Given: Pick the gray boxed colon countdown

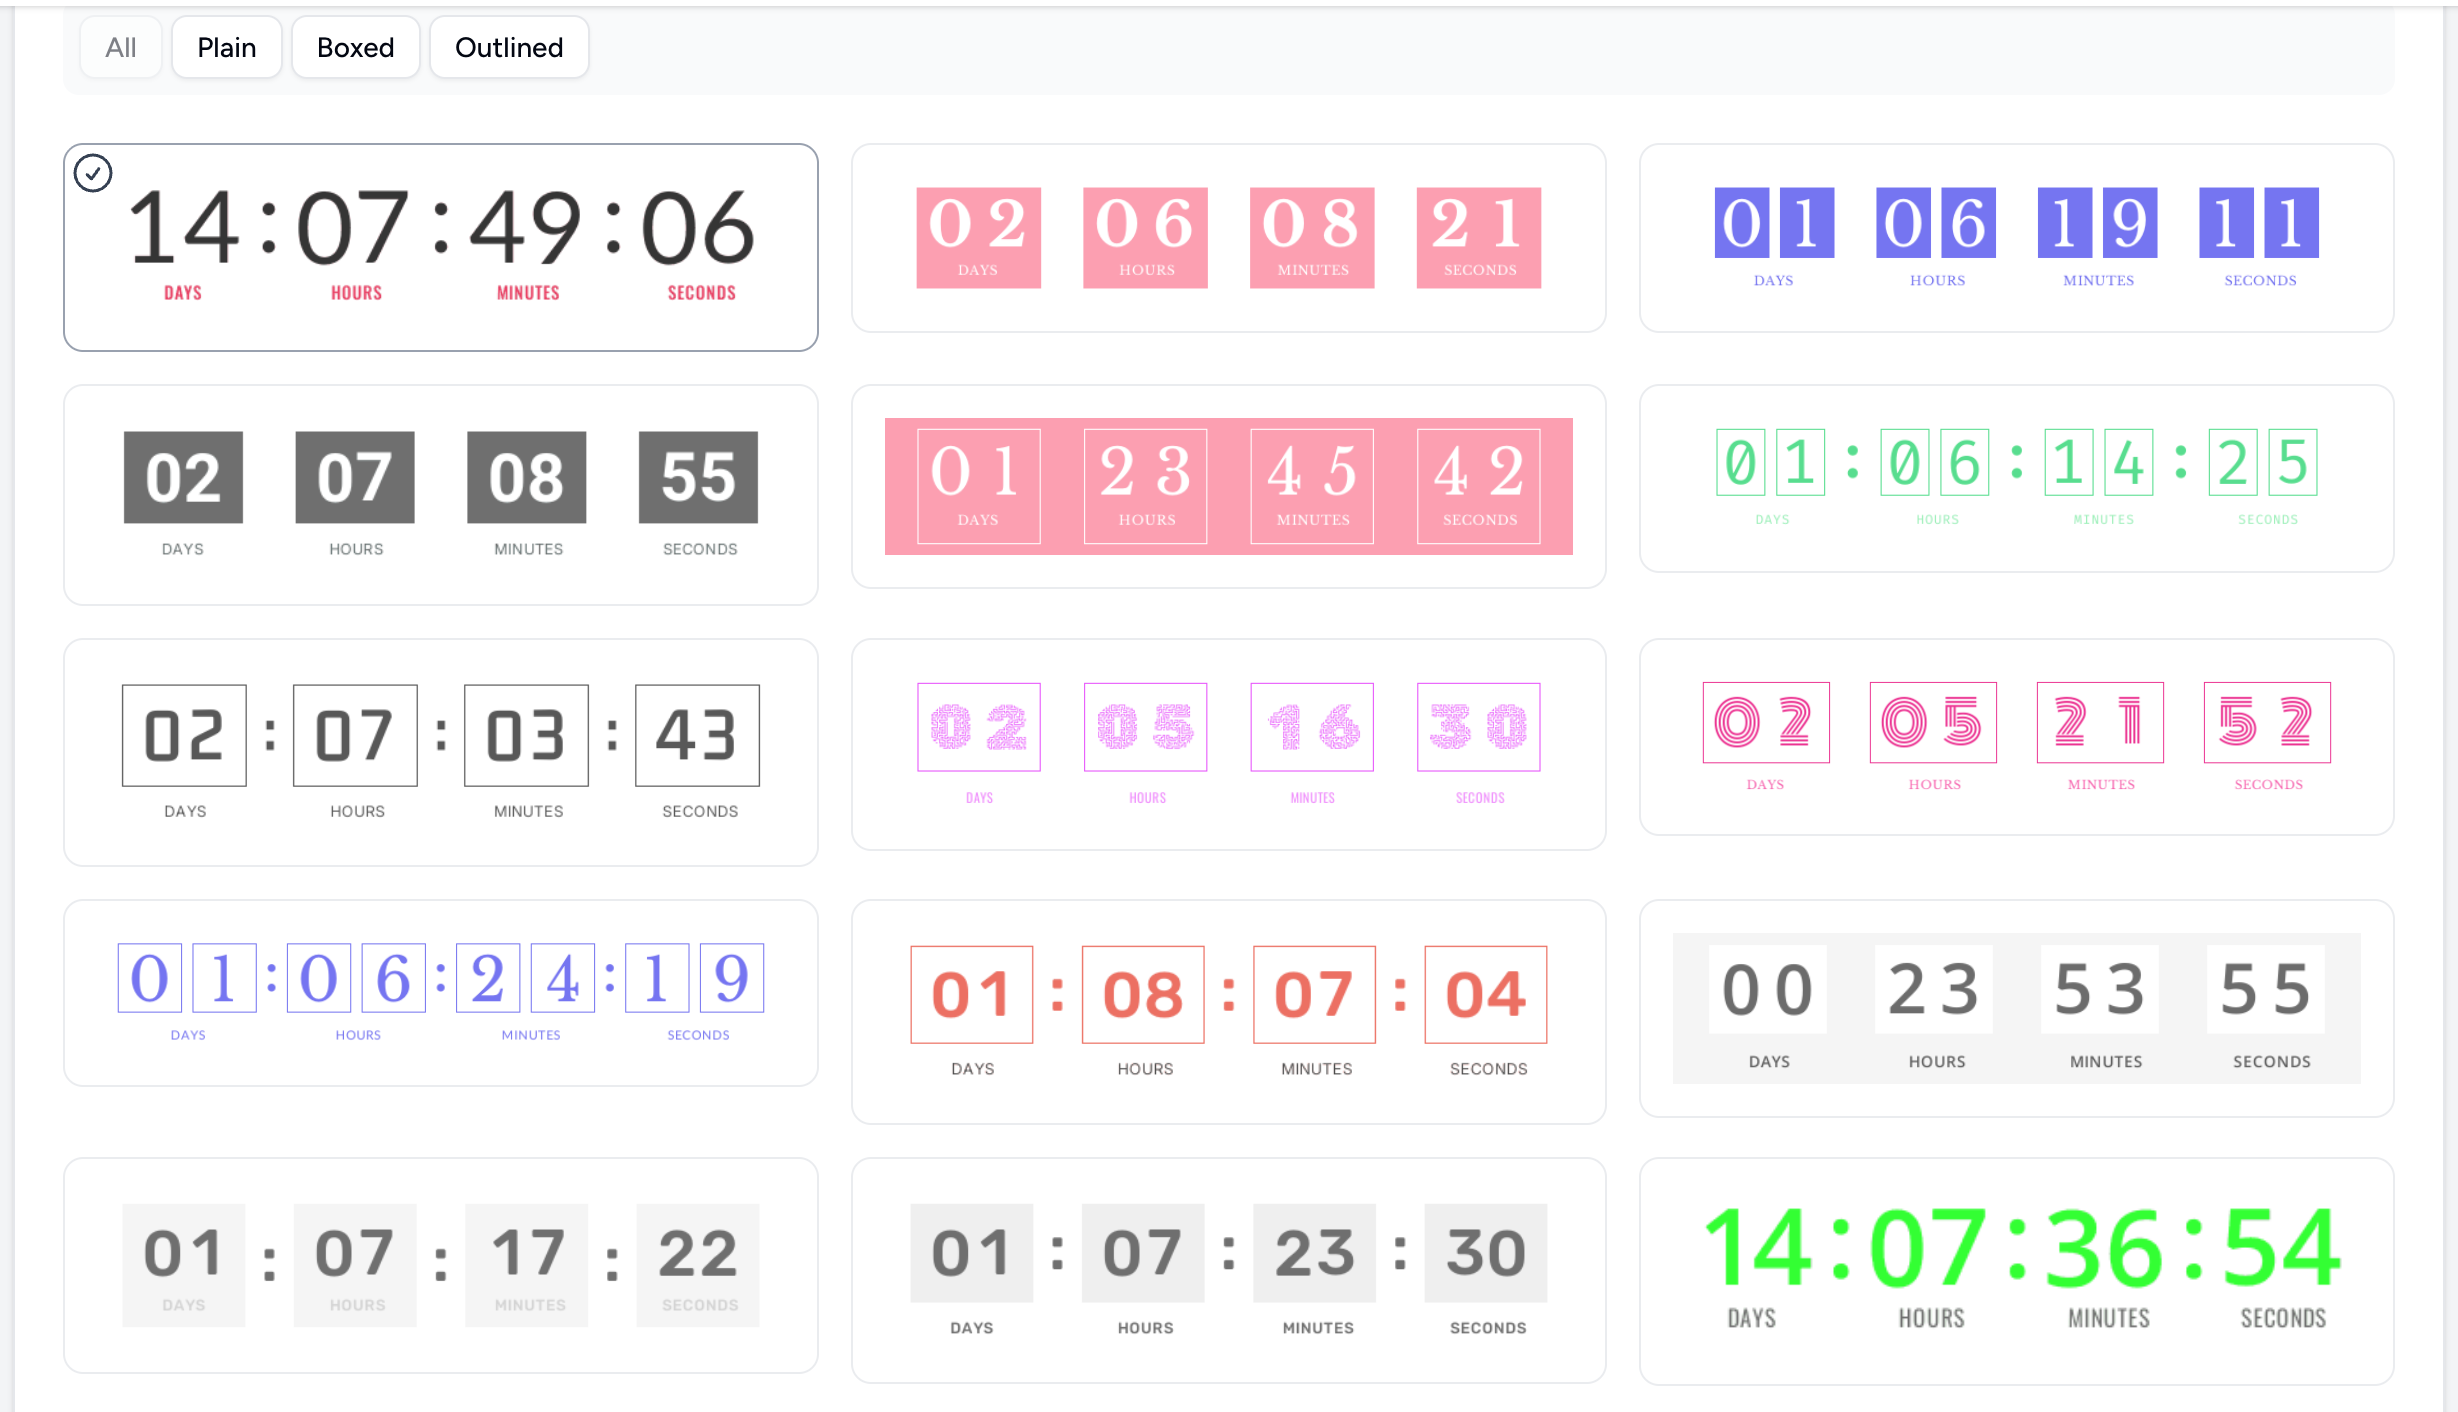Looking at the screenshot, I should 1228,1268.
